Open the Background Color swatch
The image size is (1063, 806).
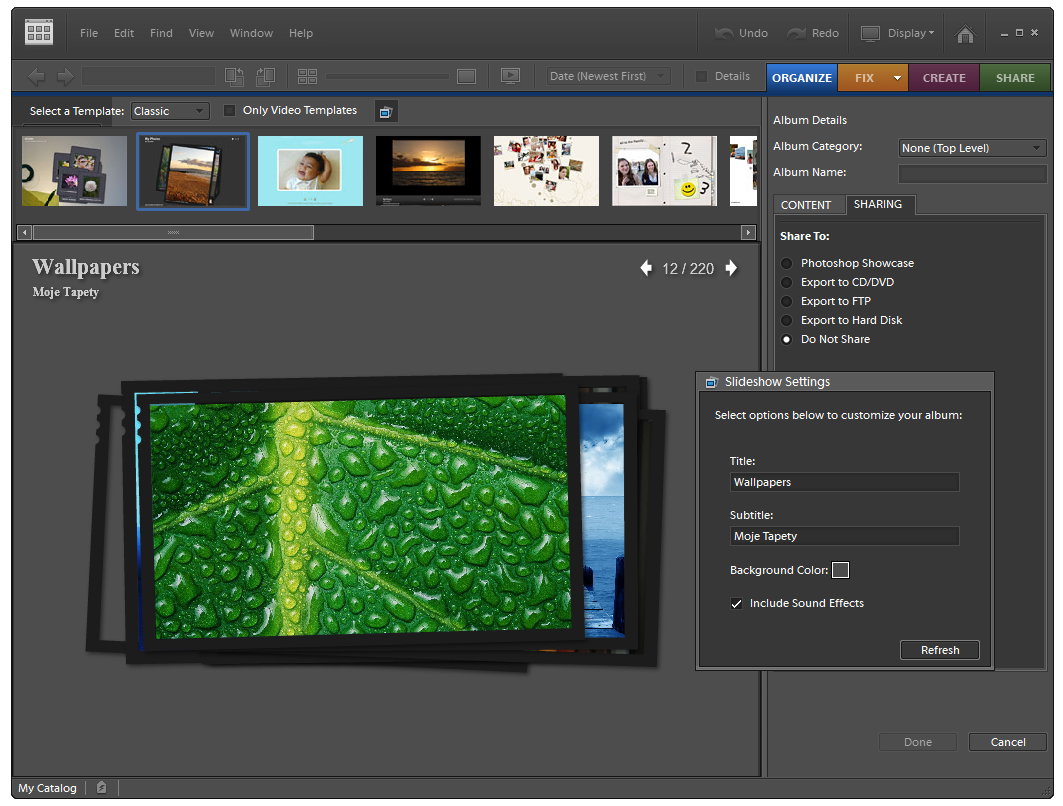pyautogui.click(x=840, y=570)
